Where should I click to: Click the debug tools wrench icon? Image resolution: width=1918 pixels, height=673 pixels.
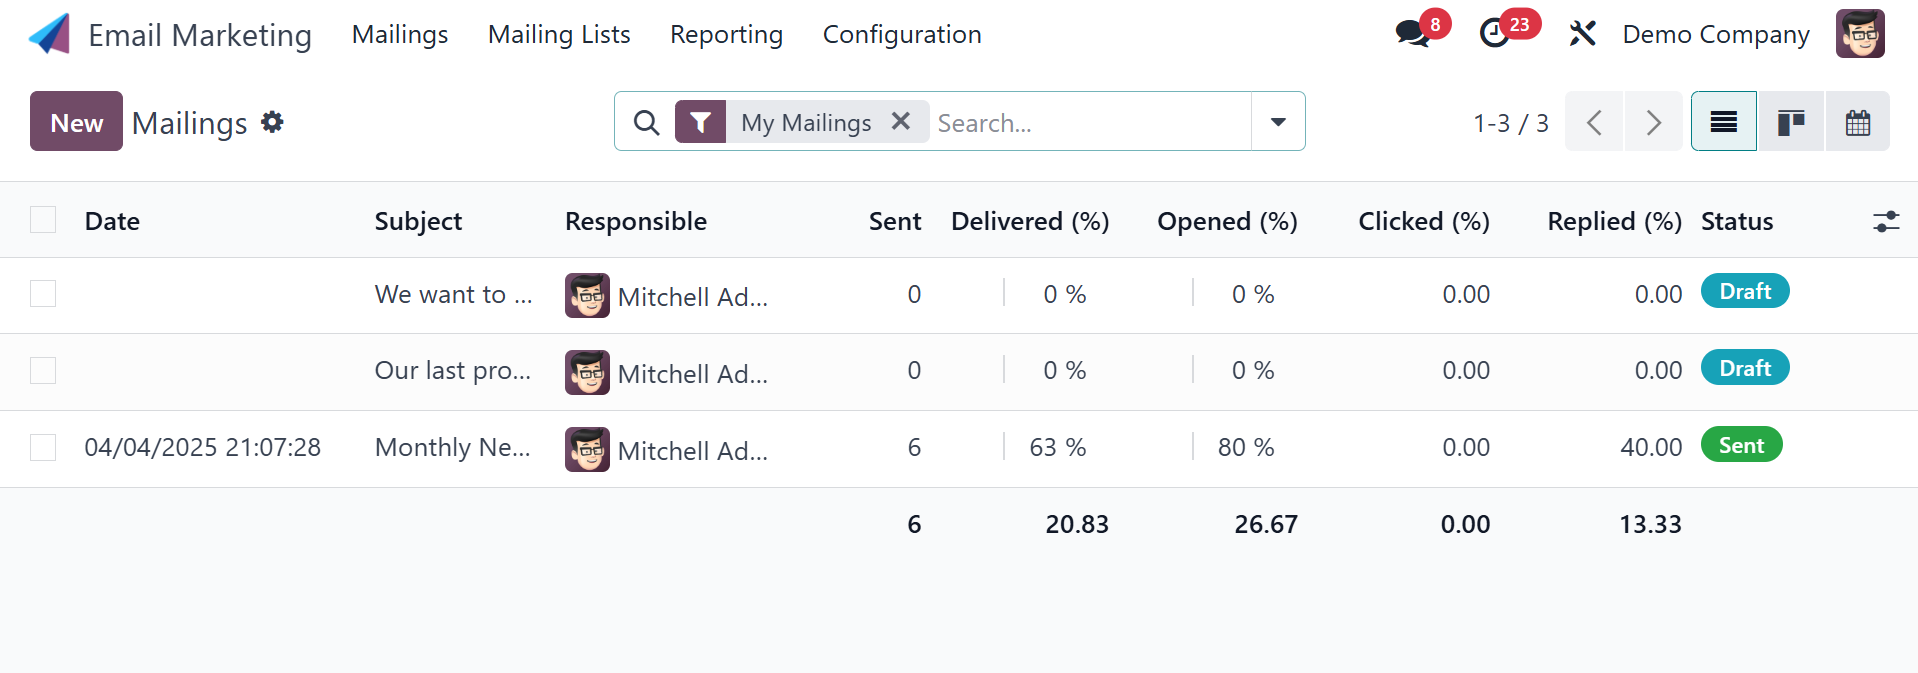1582,34
